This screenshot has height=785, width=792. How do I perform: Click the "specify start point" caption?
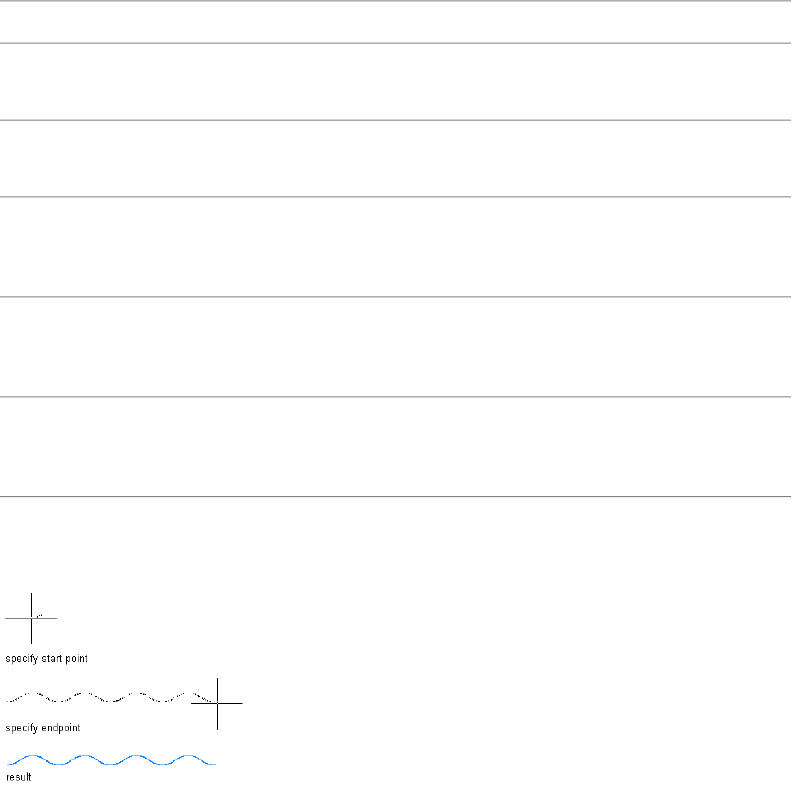coord(46,659)
